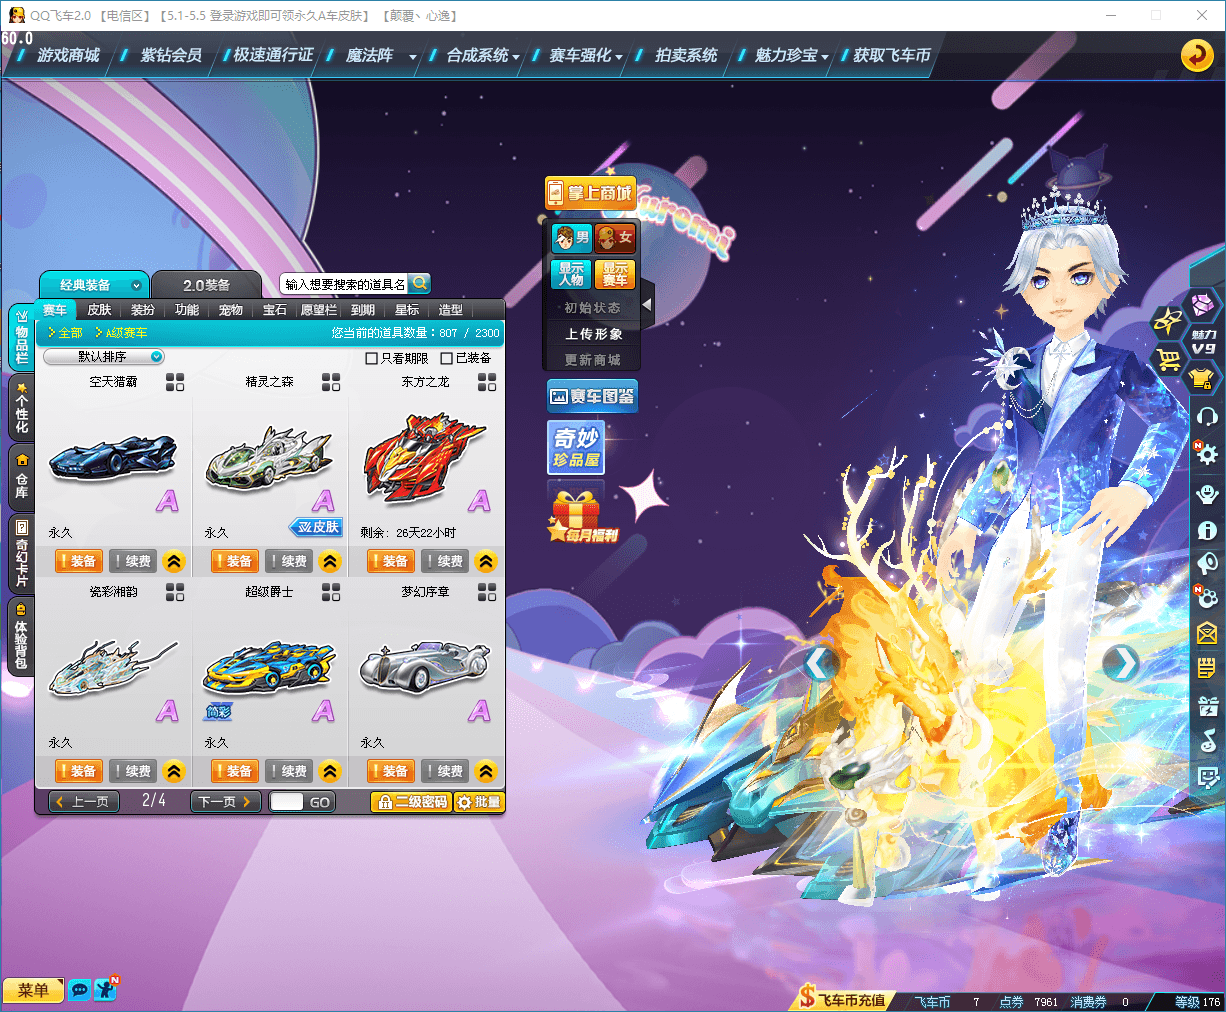The height and width of the screenshot is (1012, 1226).
Task: Open the 奇妙珍品屋 shop
Action: (576, 447)
